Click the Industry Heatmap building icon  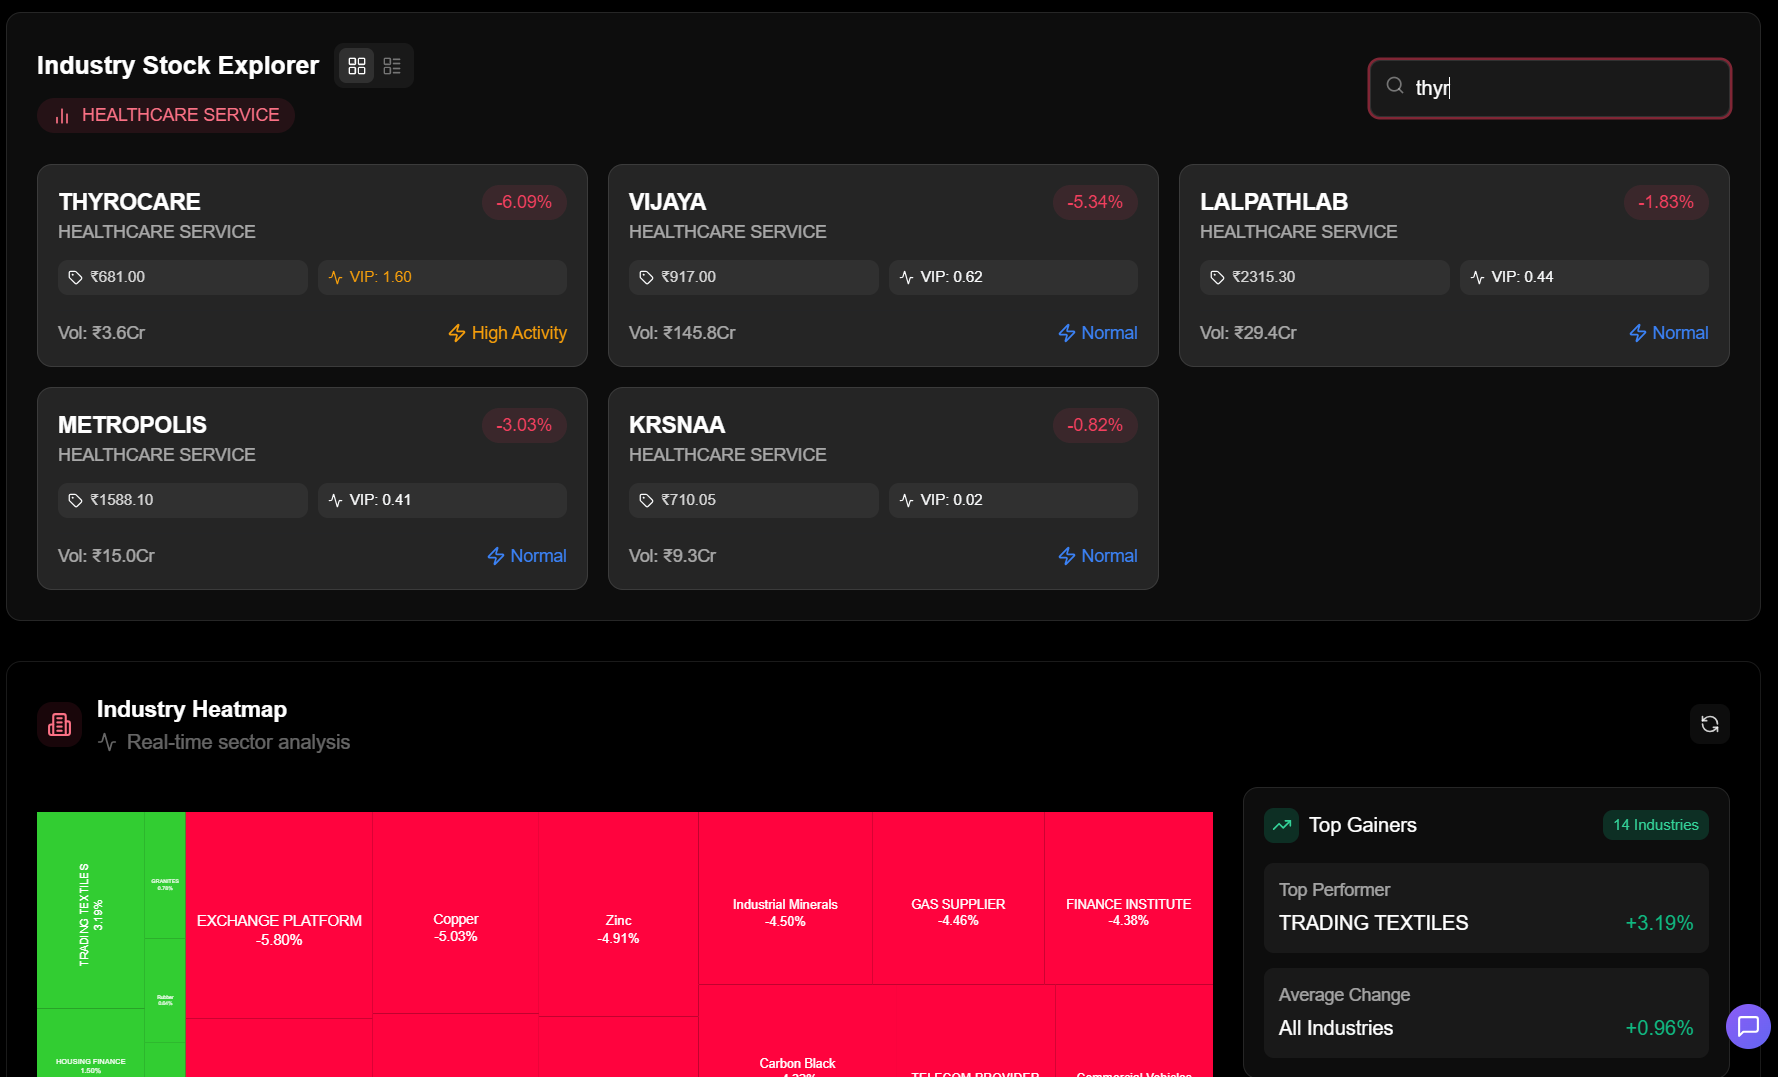(60, 724)
